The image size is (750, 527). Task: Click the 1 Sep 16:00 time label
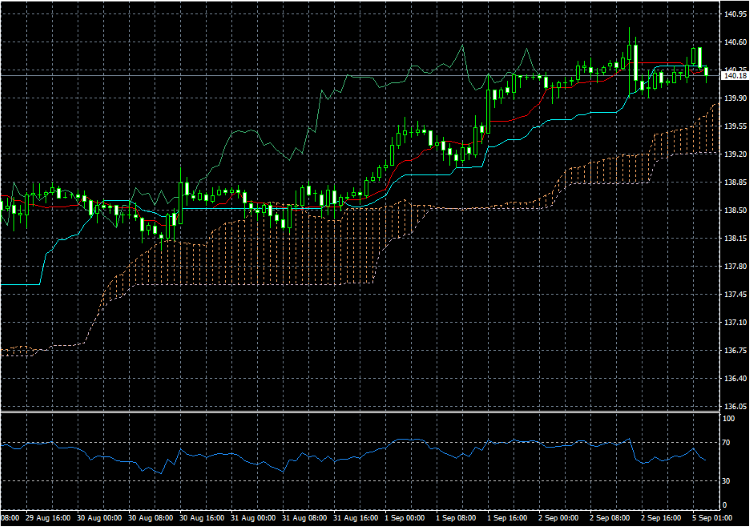tap(507, 518)
